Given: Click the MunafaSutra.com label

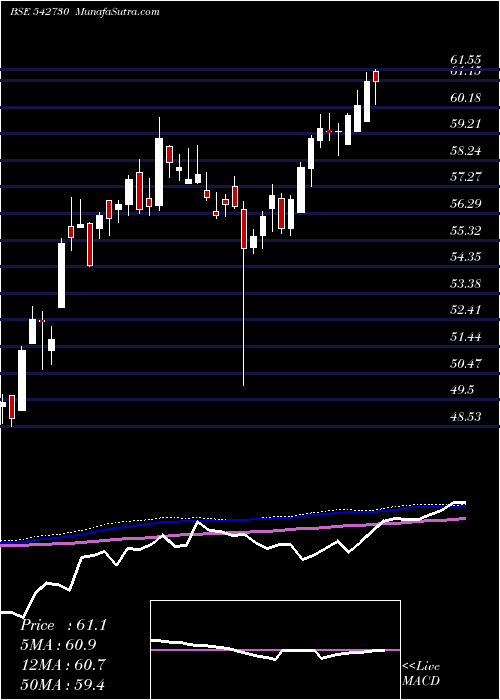Looking at the screenshot, I should click(x=116, y=12).
